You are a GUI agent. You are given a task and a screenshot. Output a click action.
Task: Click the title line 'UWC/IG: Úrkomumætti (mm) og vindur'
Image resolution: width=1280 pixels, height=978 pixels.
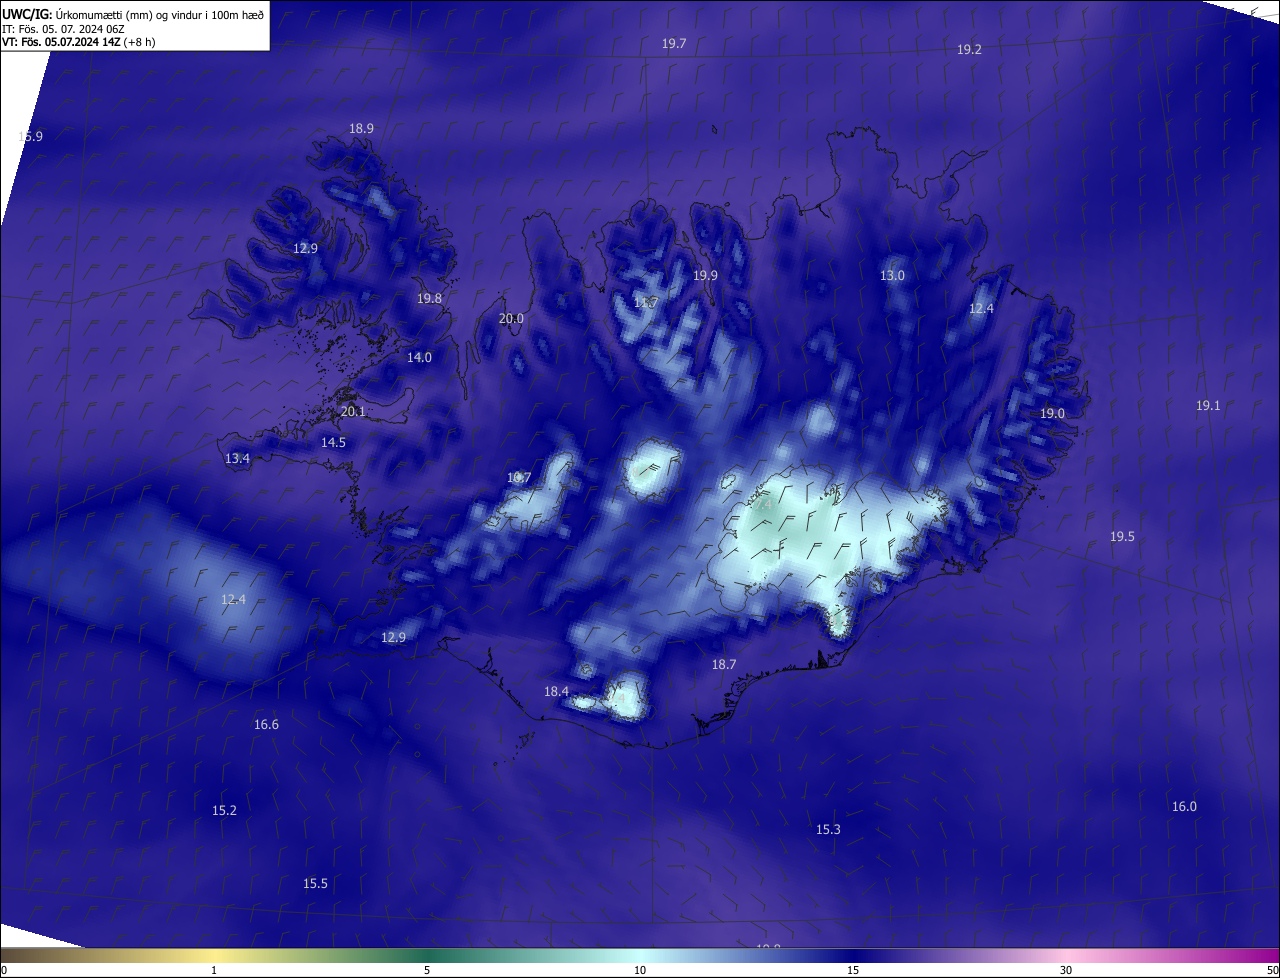click(133, 15)
